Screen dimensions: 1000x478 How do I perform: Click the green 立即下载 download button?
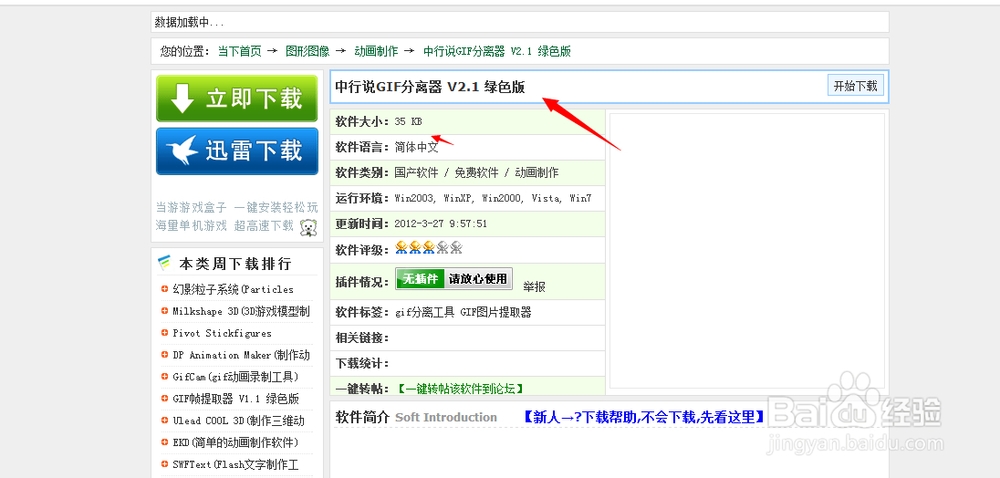click(237, 99)
